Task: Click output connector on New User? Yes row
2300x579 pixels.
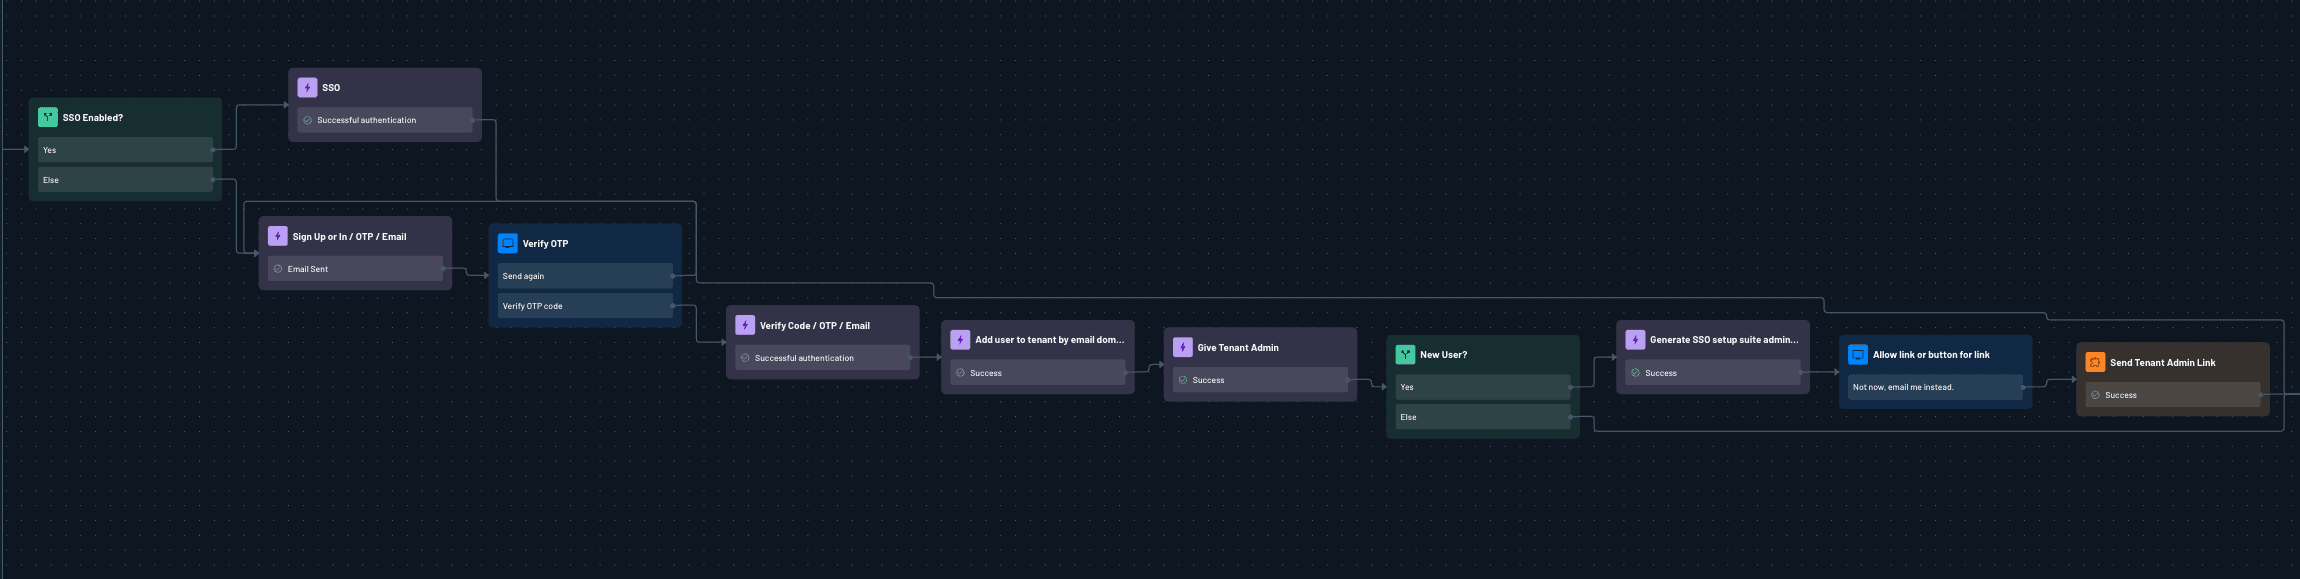Action: [x=1571, y=387]
